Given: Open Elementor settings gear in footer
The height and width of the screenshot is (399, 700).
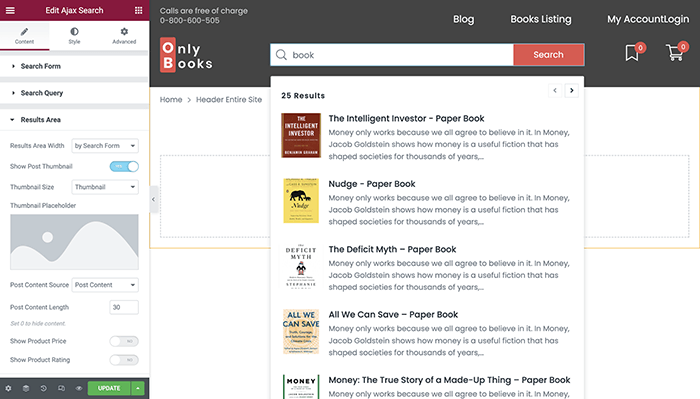Looking at the screenshot, I should (x=8, y=388).
